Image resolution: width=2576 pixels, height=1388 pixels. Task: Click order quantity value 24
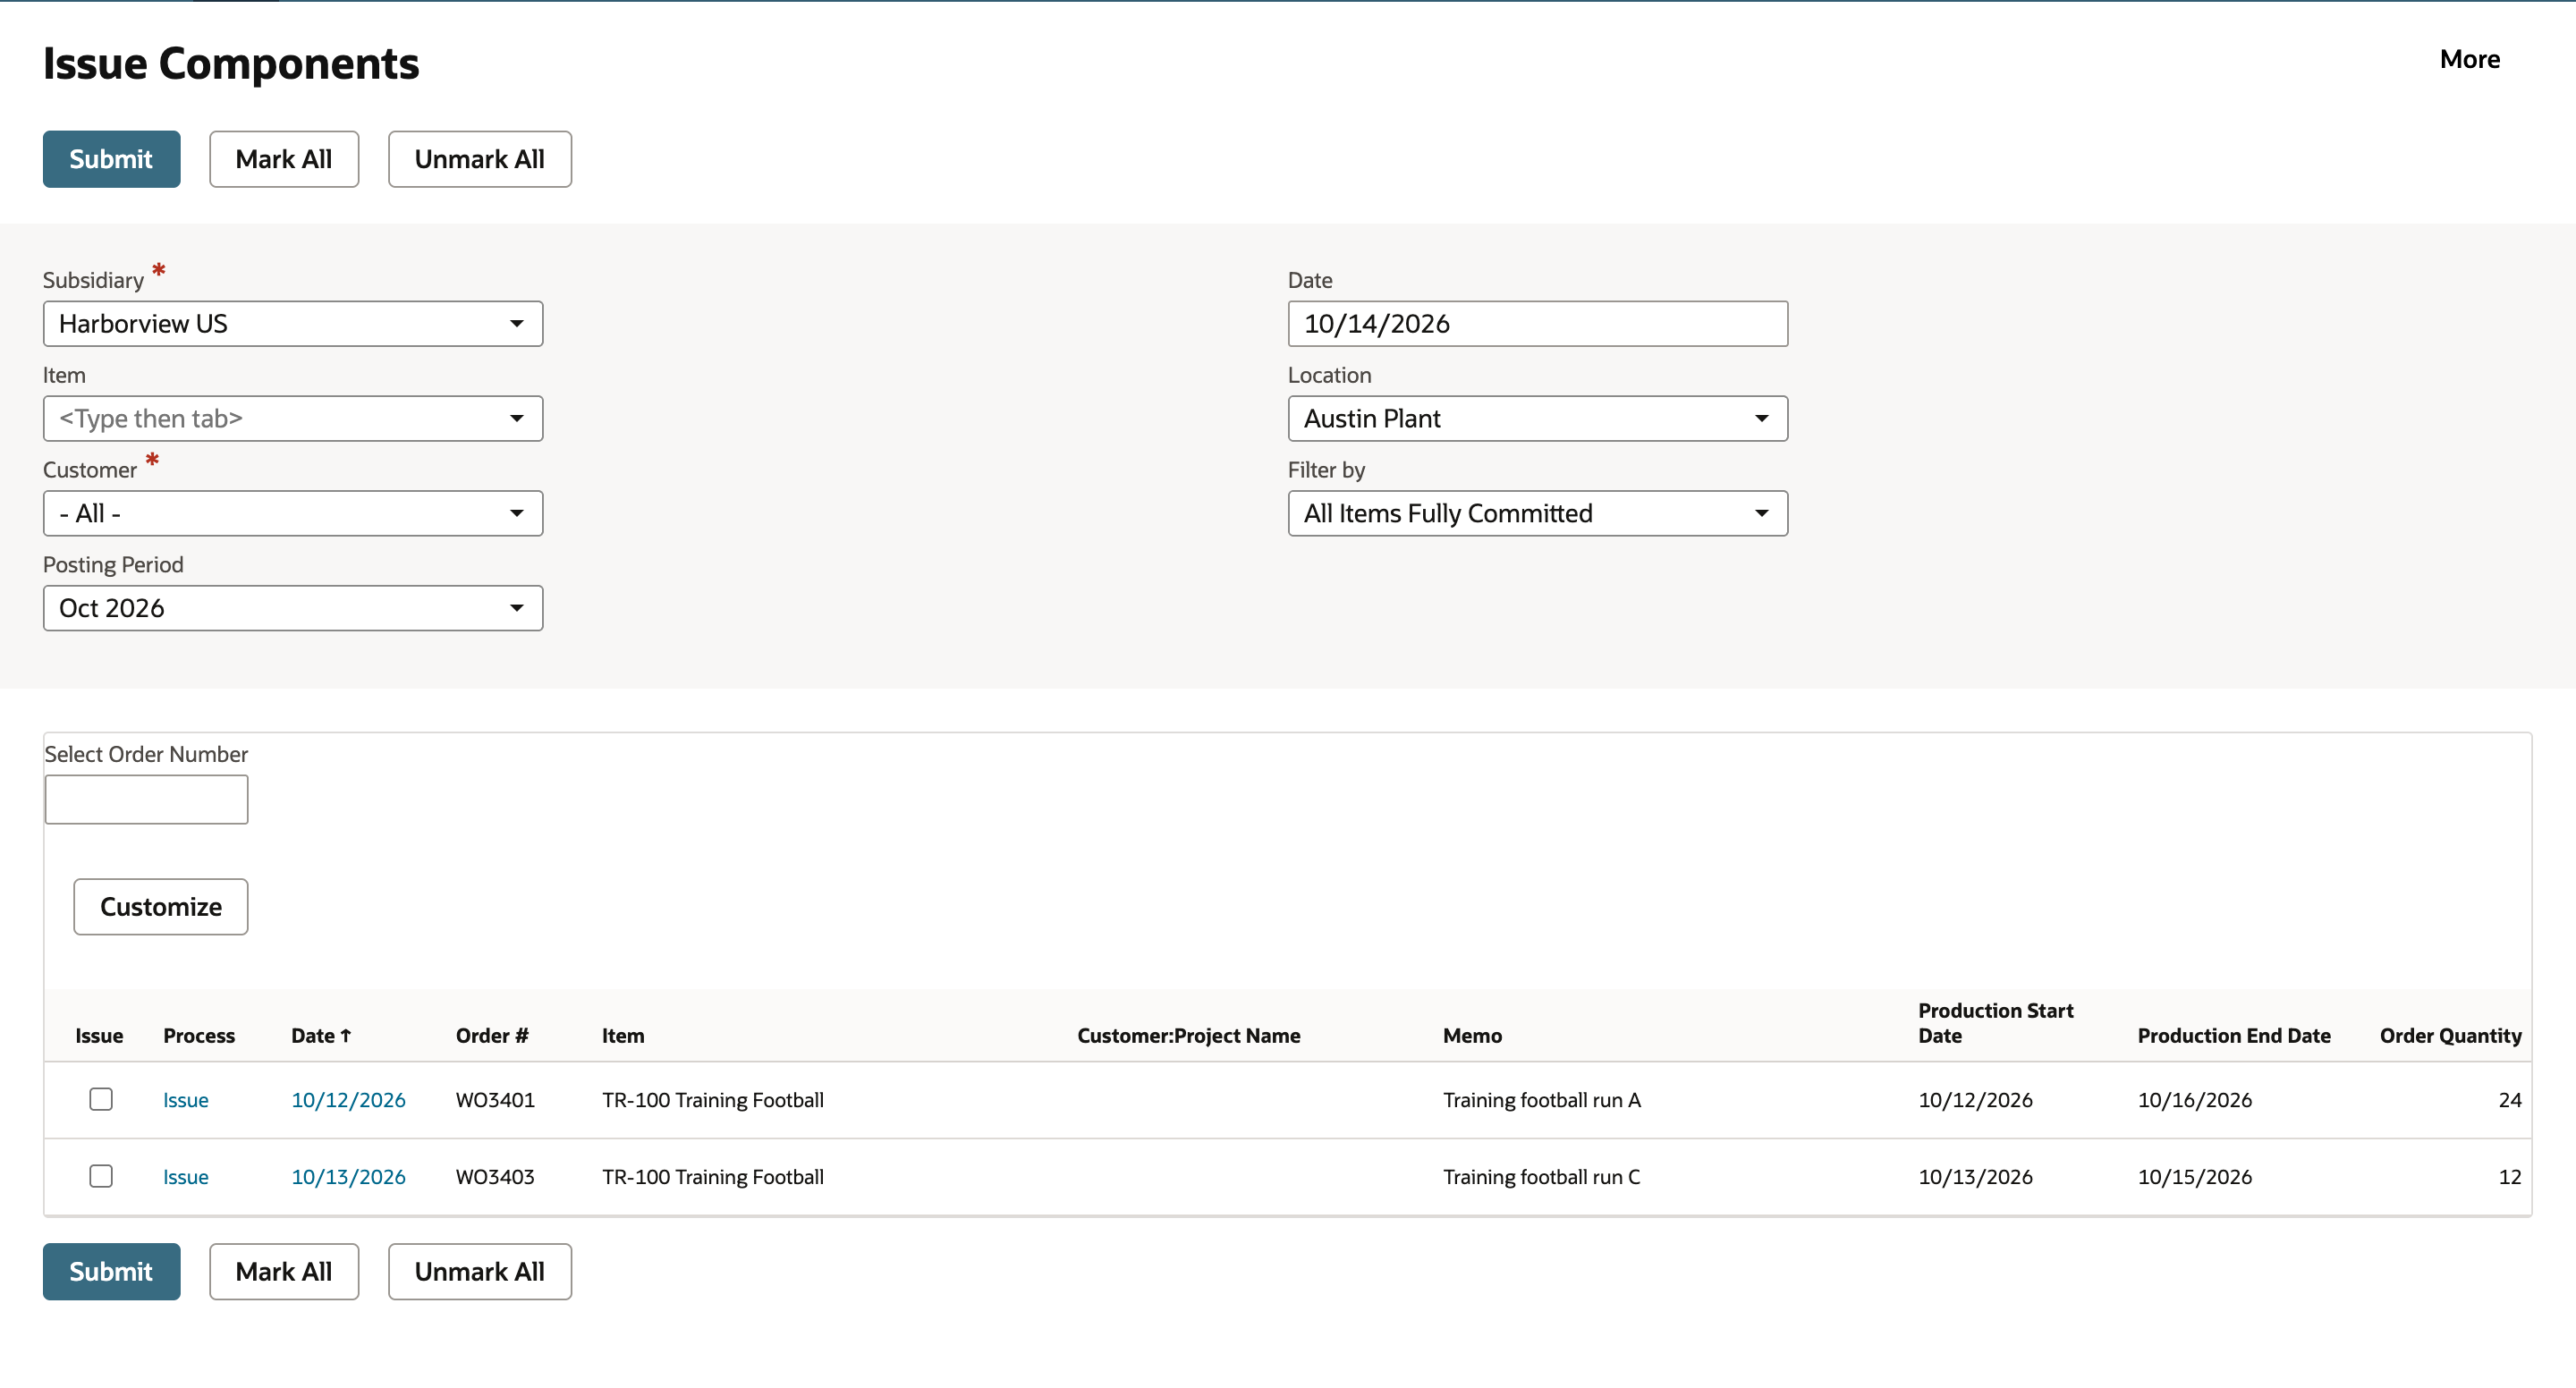tap(2509, 1100)
